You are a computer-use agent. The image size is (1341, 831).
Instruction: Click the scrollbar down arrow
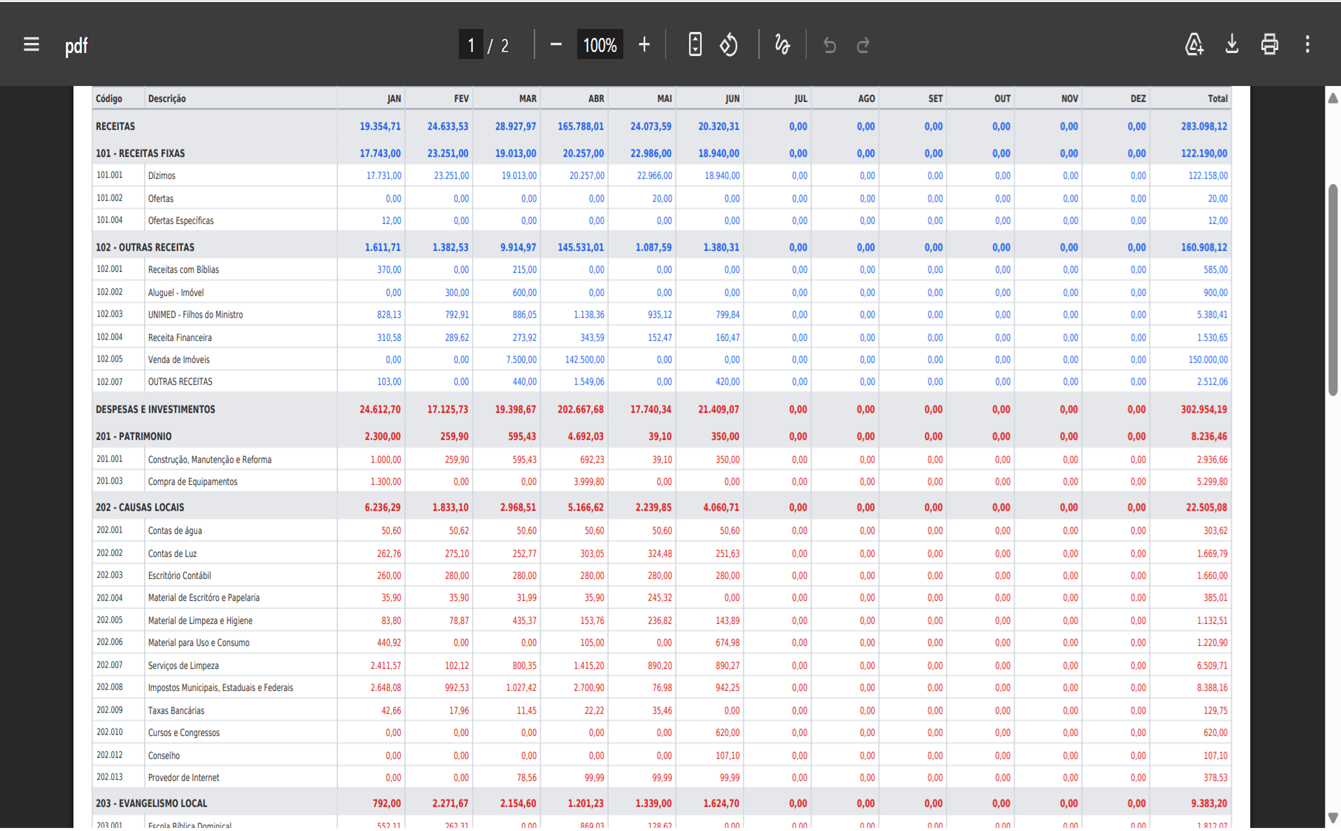coord(1333,818)
